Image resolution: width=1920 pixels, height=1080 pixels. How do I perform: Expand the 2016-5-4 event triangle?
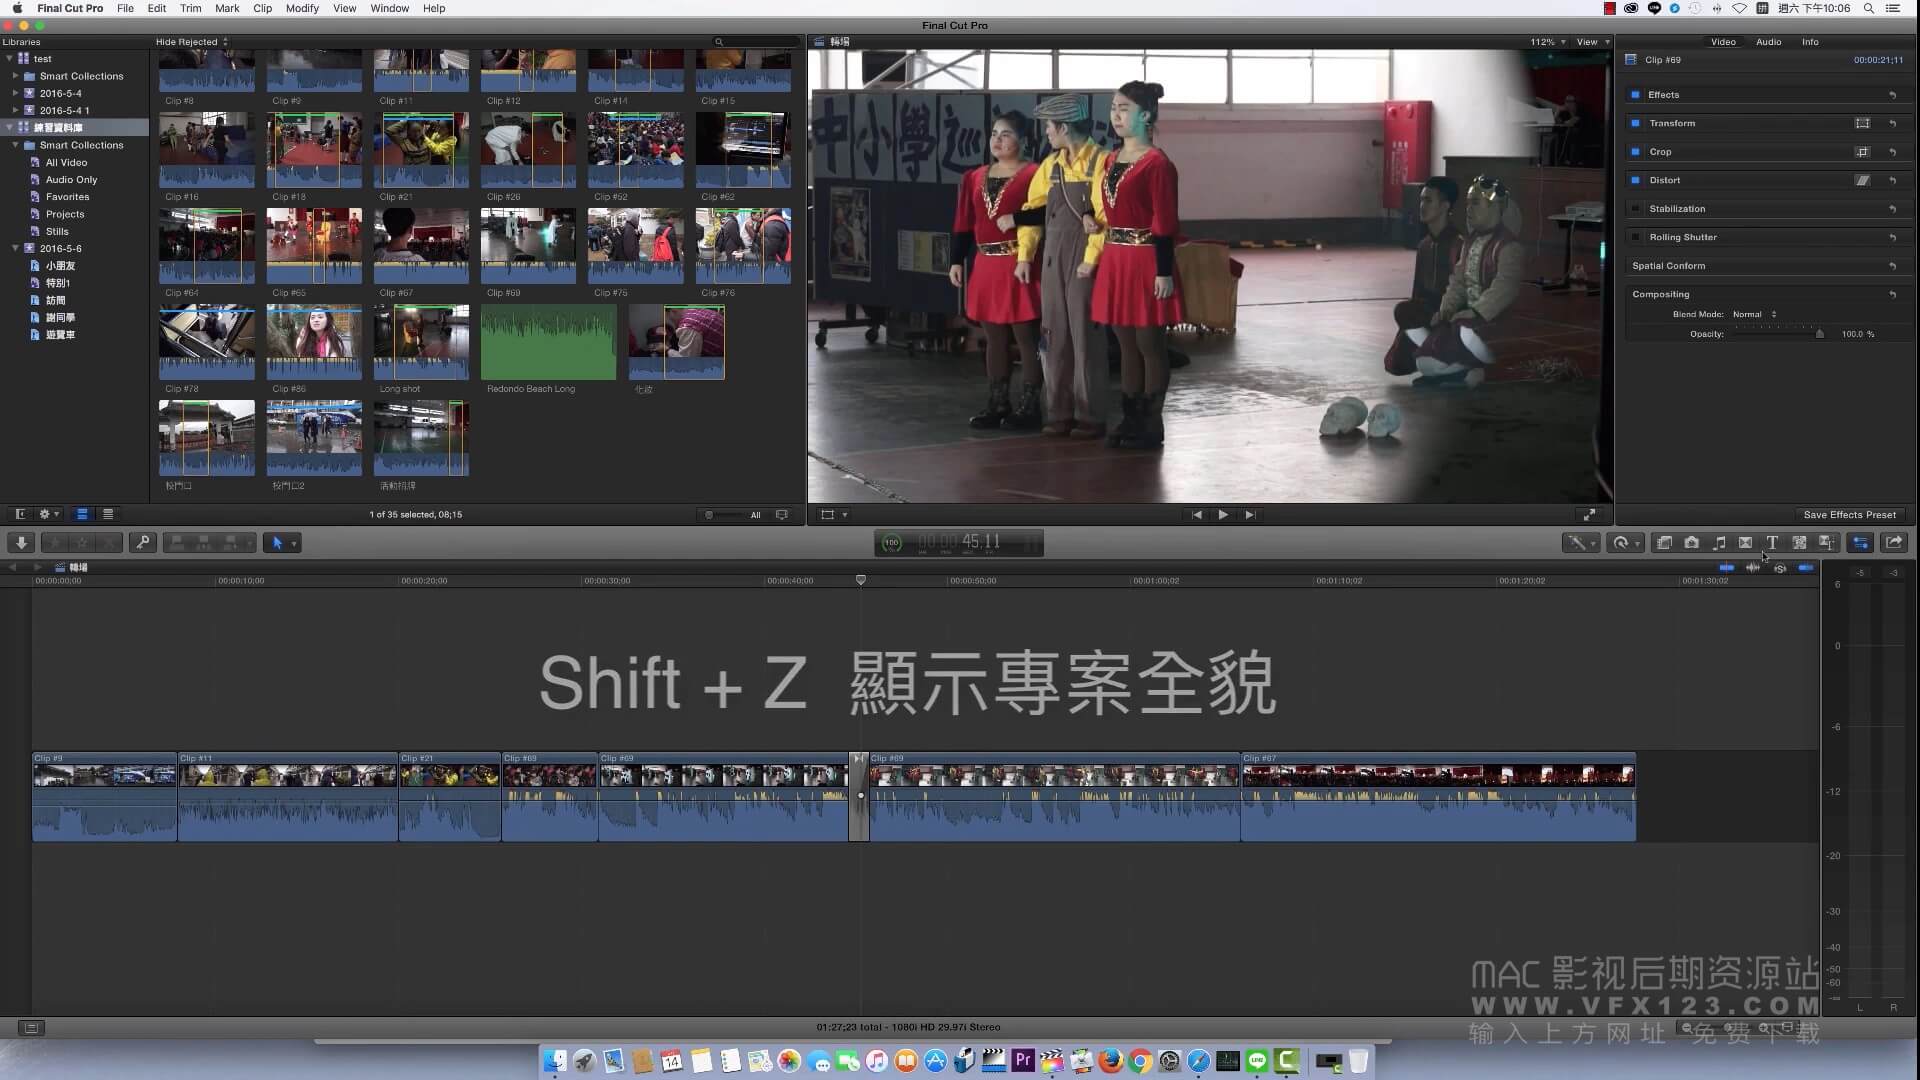tap(16, 93)
